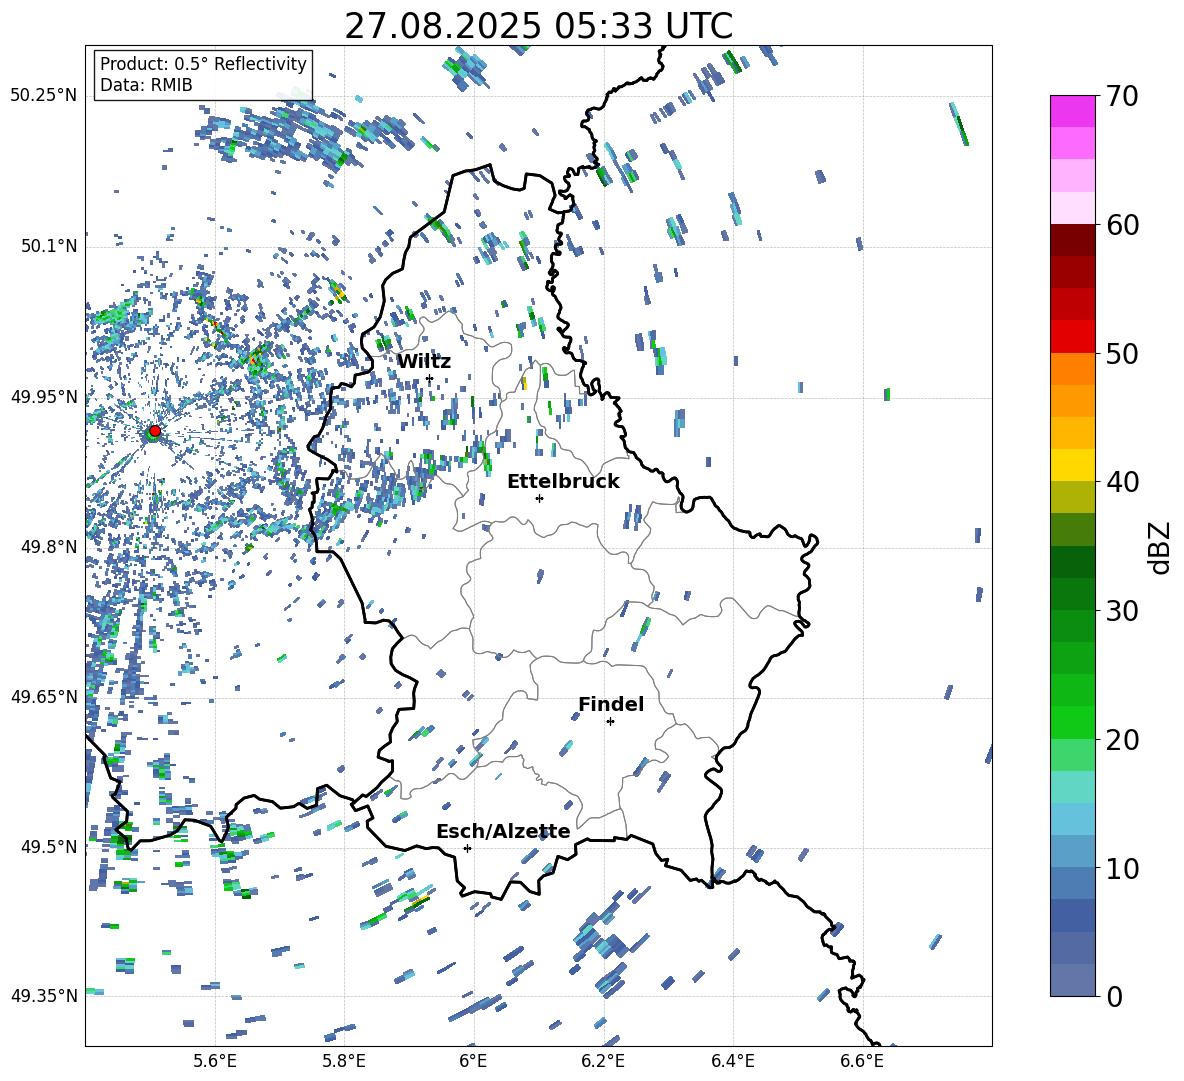Viewport: 1184px width, 1081px height.
Task: Click the colorbar tick label 10
Action: pyautogui.click(x=1121, y=868)
